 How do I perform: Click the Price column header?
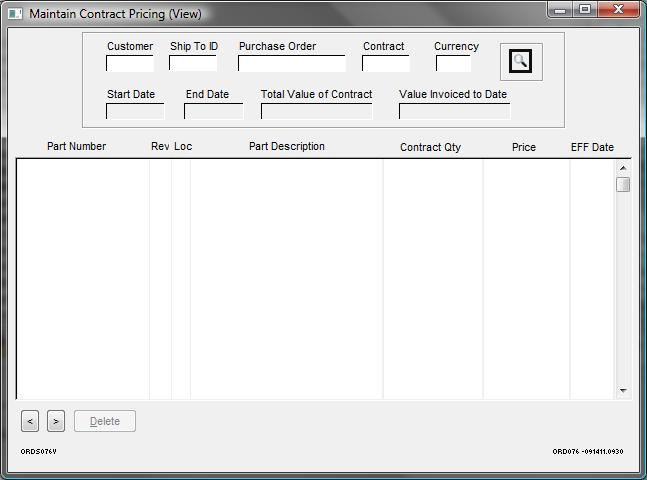coord(524,147)
